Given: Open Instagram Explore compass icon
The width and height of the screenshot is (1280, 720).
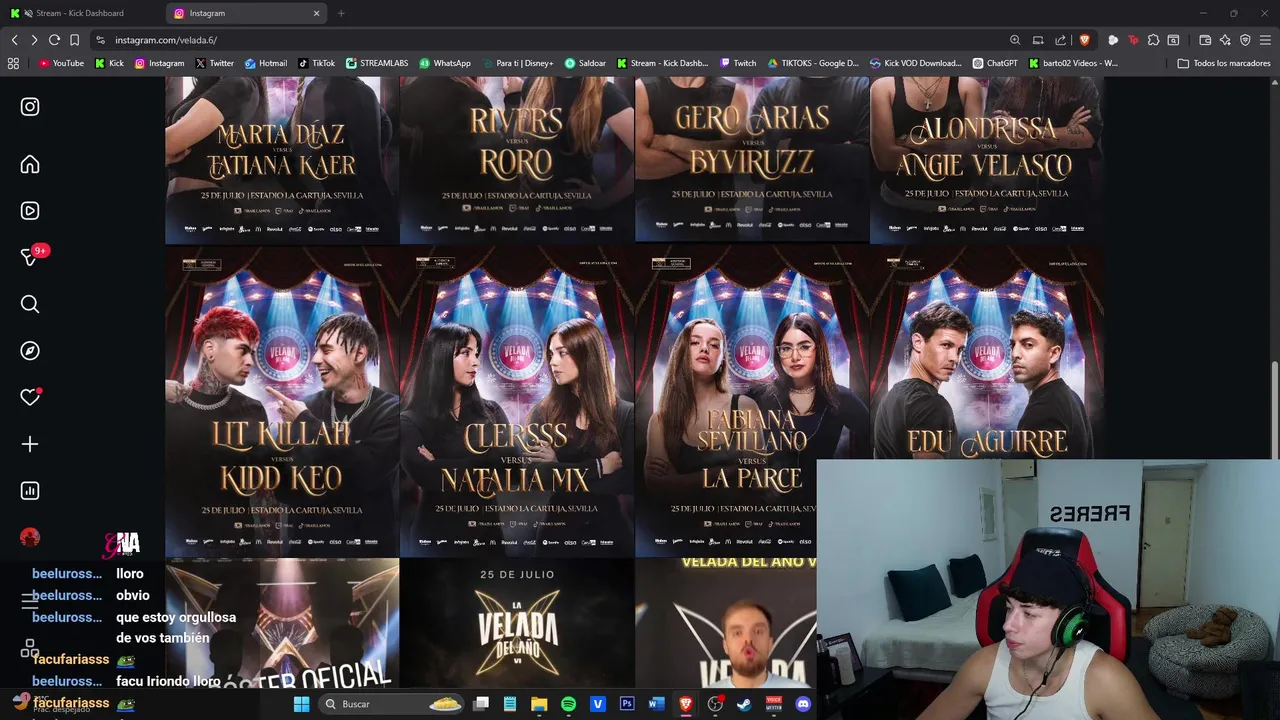Looking at the screenshot, I should click(x=30, y=351).
